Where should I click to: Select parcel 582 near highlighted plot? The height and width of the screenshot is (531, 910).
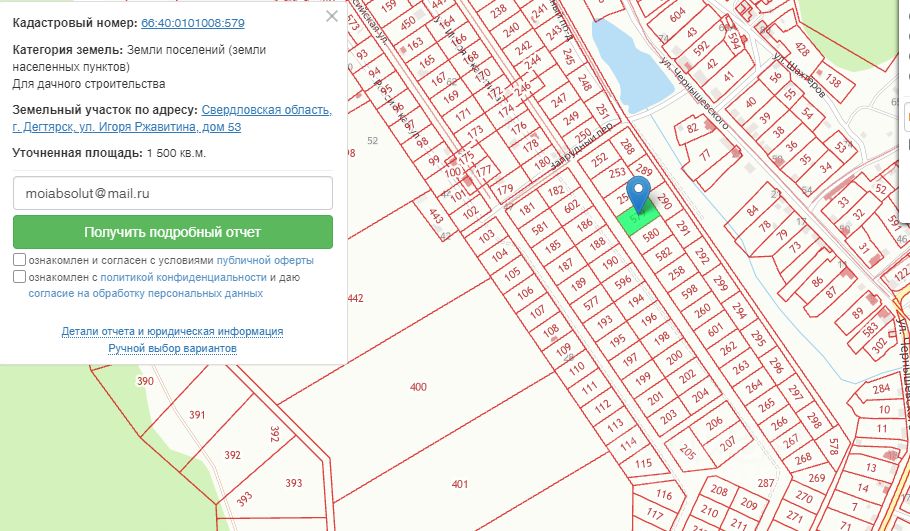tap(664, 253)
